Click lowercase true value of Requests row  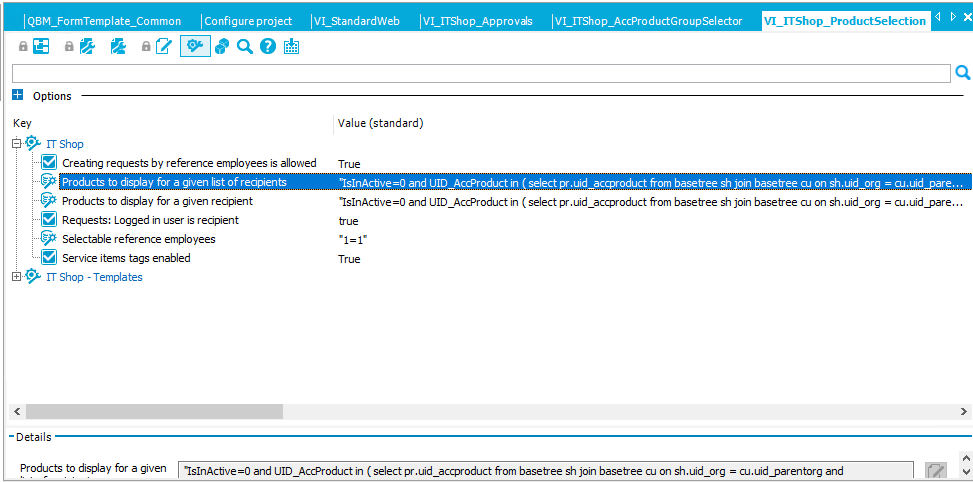[x=348, y=221]
